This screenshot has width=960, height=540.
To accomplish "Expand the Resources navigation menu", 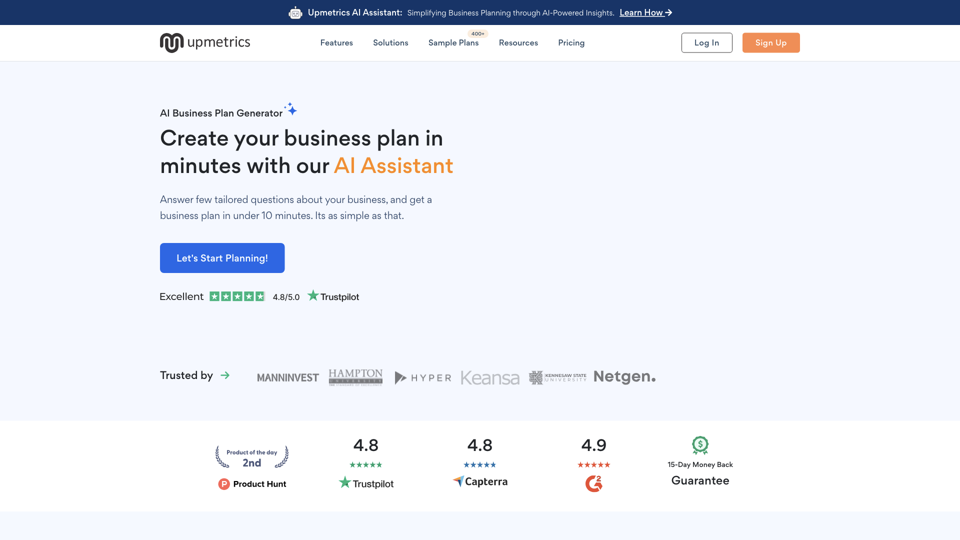I will (x=518, y=43).
